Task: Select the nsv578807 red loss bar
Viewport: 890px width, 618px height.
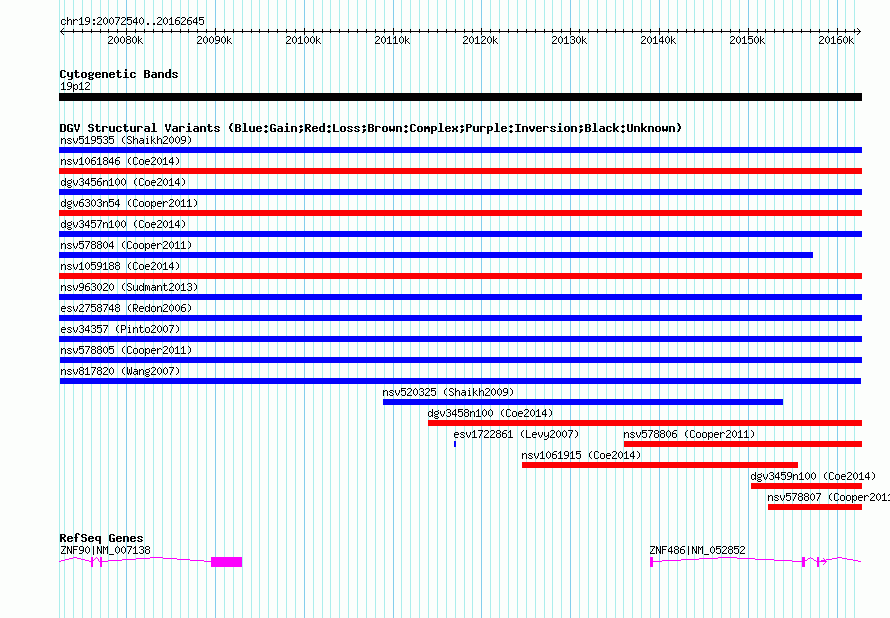Action: click(815, 507)
